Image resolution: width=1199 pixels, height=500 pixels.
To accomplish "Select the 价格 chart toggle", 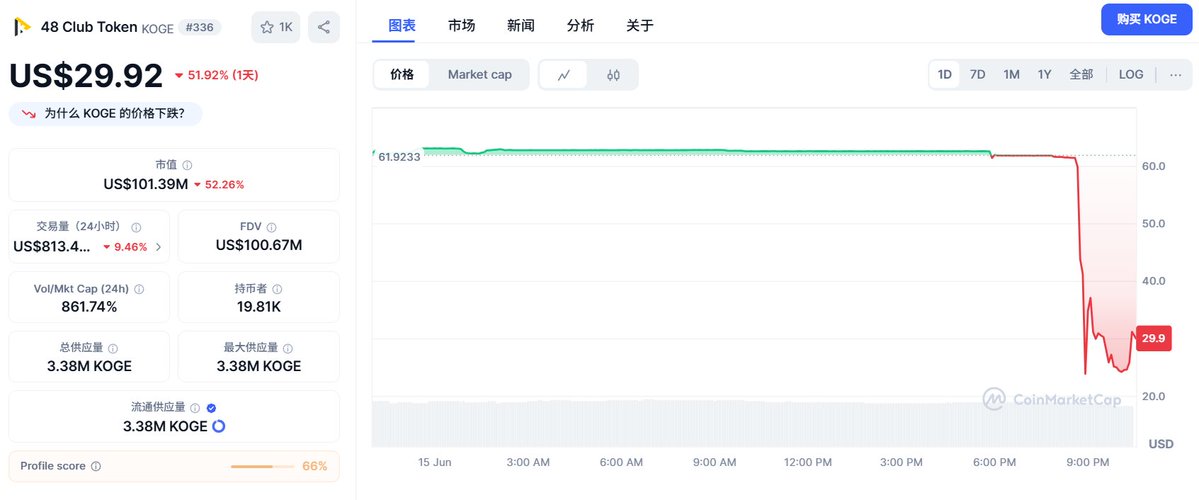I will (x=402, y=75).
